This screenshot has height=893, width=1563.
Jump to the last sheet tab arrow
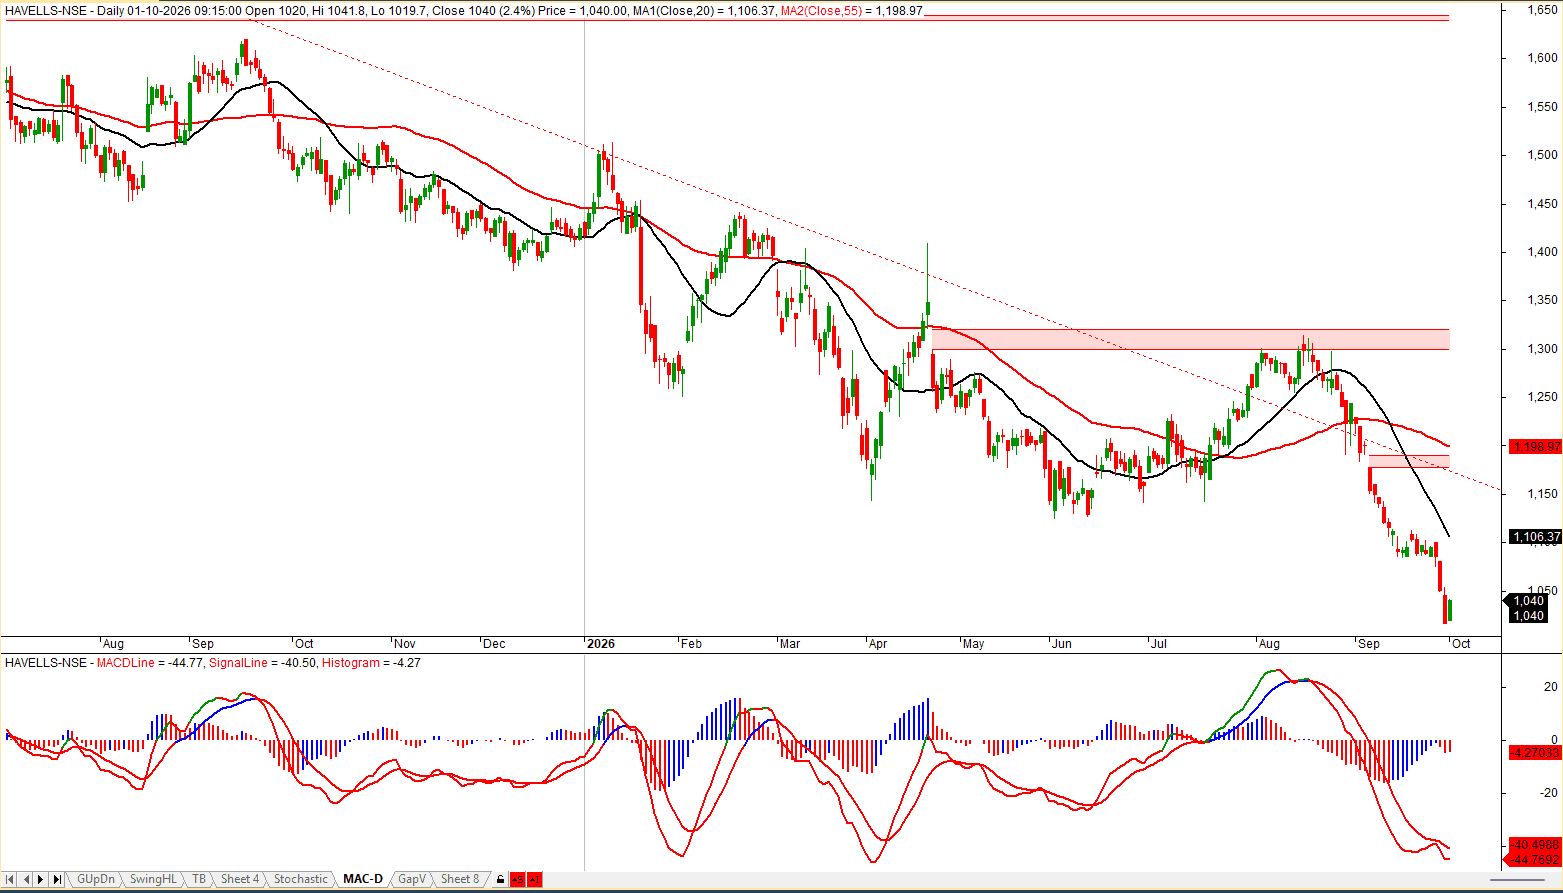(57, 879)
